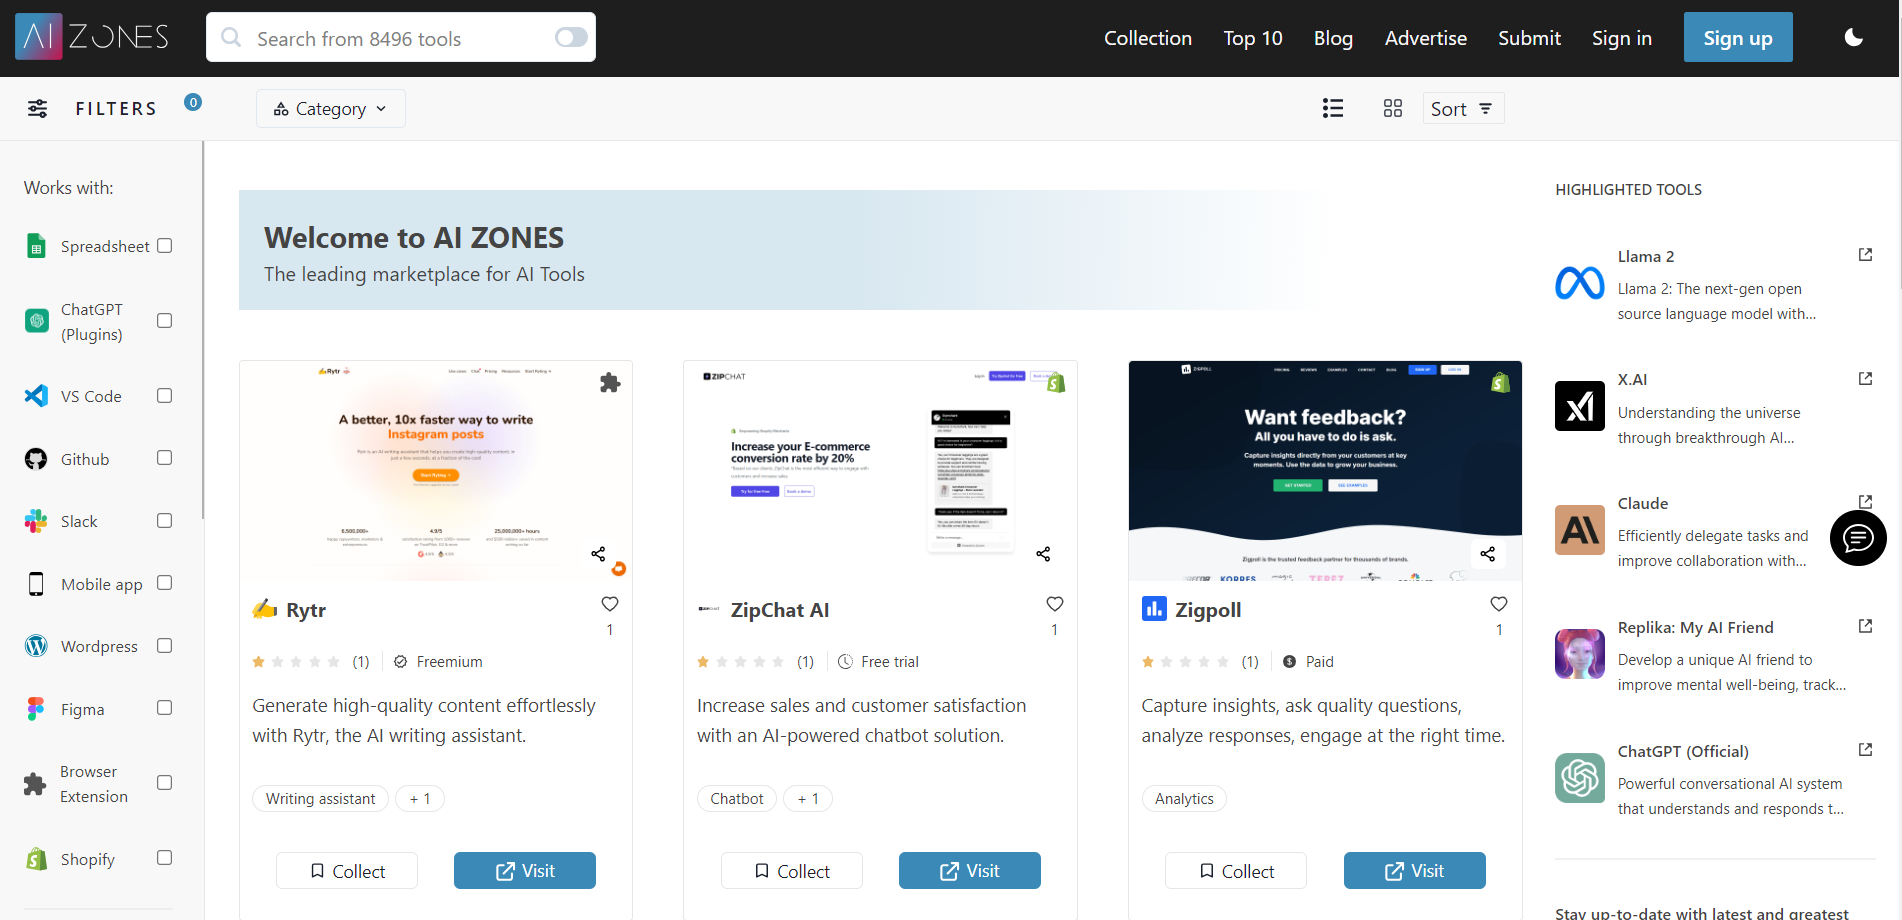
Task: Go to the Blog
Action: (x=1333, y=38)
